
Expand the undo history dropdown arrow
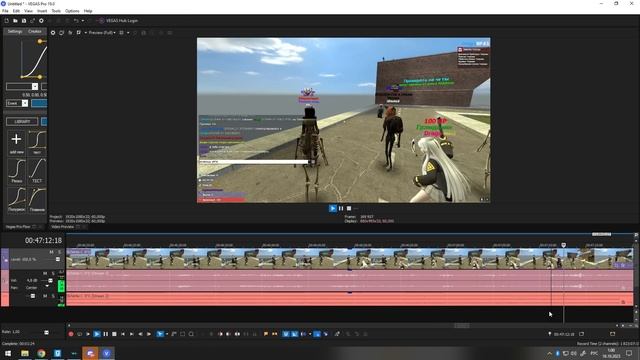tap(83, 20)
